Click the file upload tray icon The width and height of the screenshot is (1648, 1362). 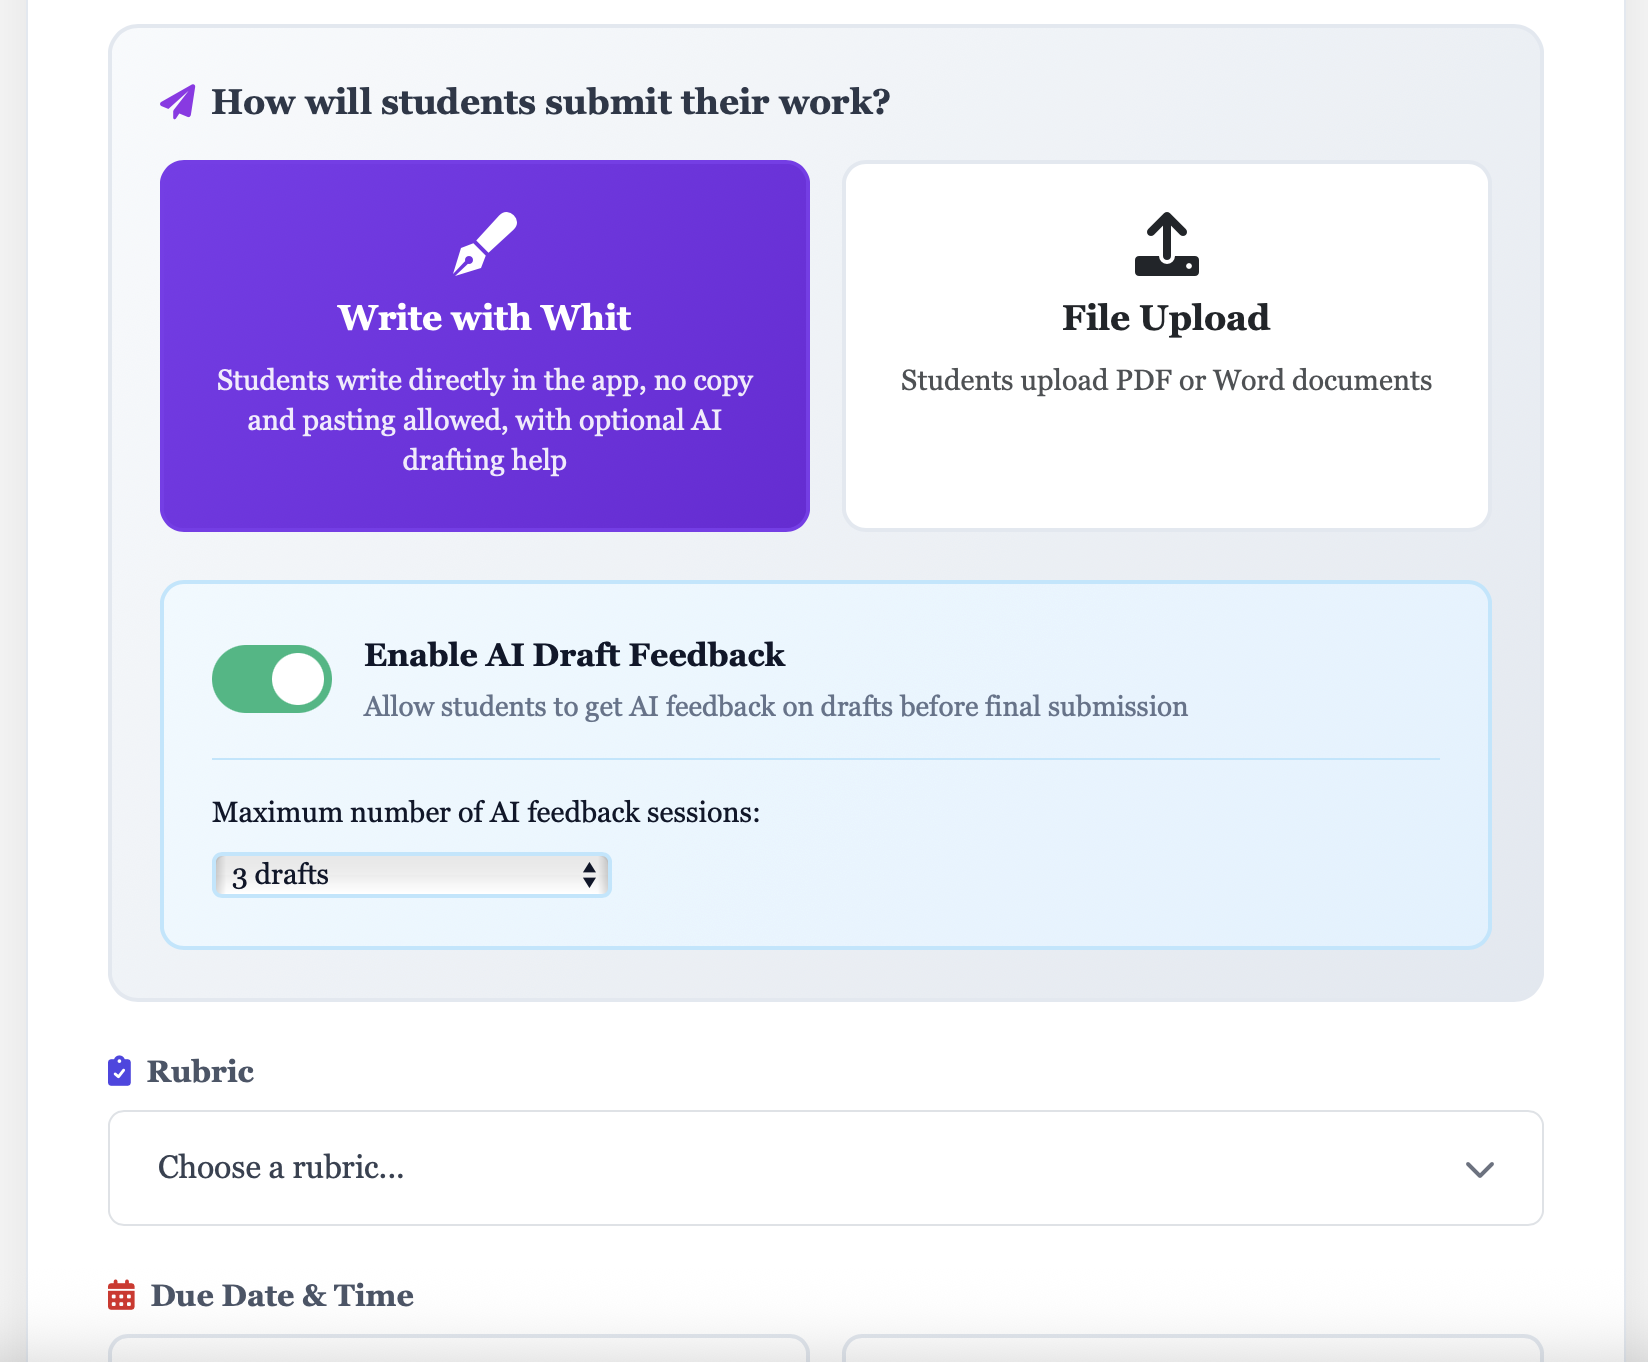click(x=1166, y=244)
